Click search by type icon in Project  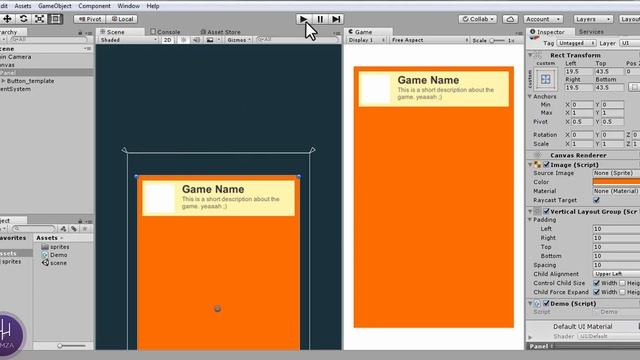[63, 229]
